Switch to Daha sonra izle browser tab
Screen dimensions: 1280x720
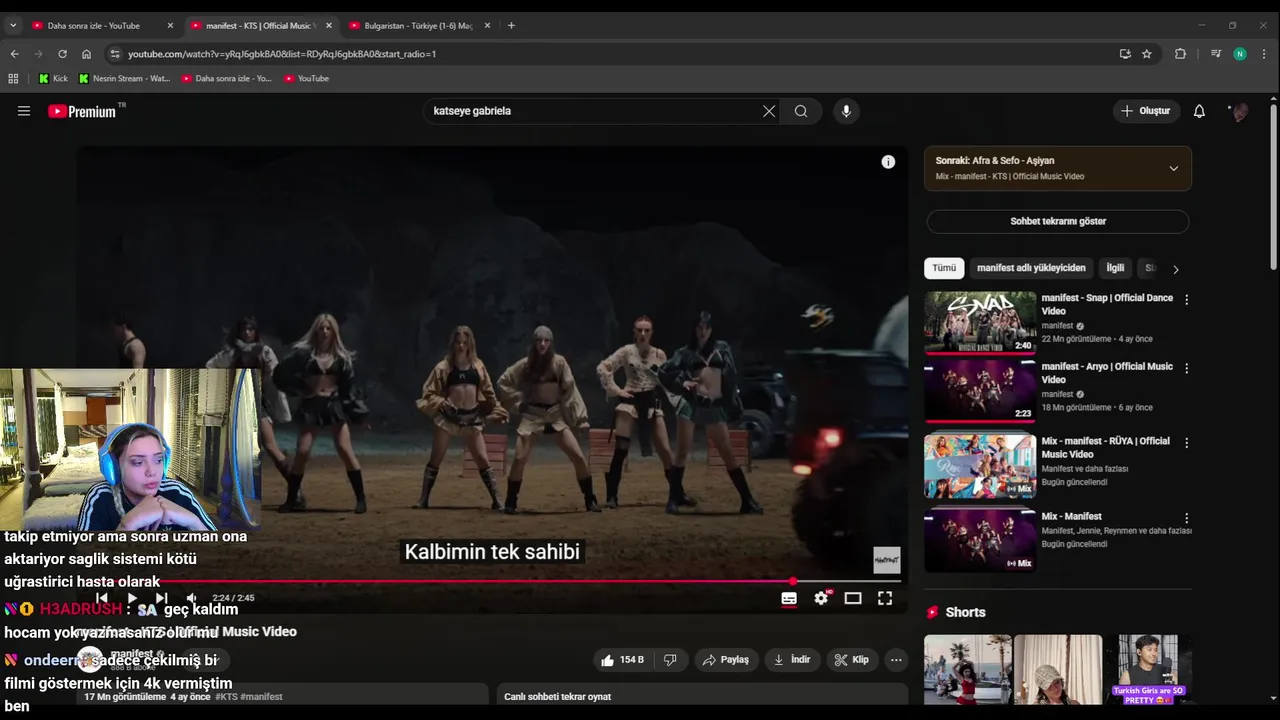tap(94, 25)
